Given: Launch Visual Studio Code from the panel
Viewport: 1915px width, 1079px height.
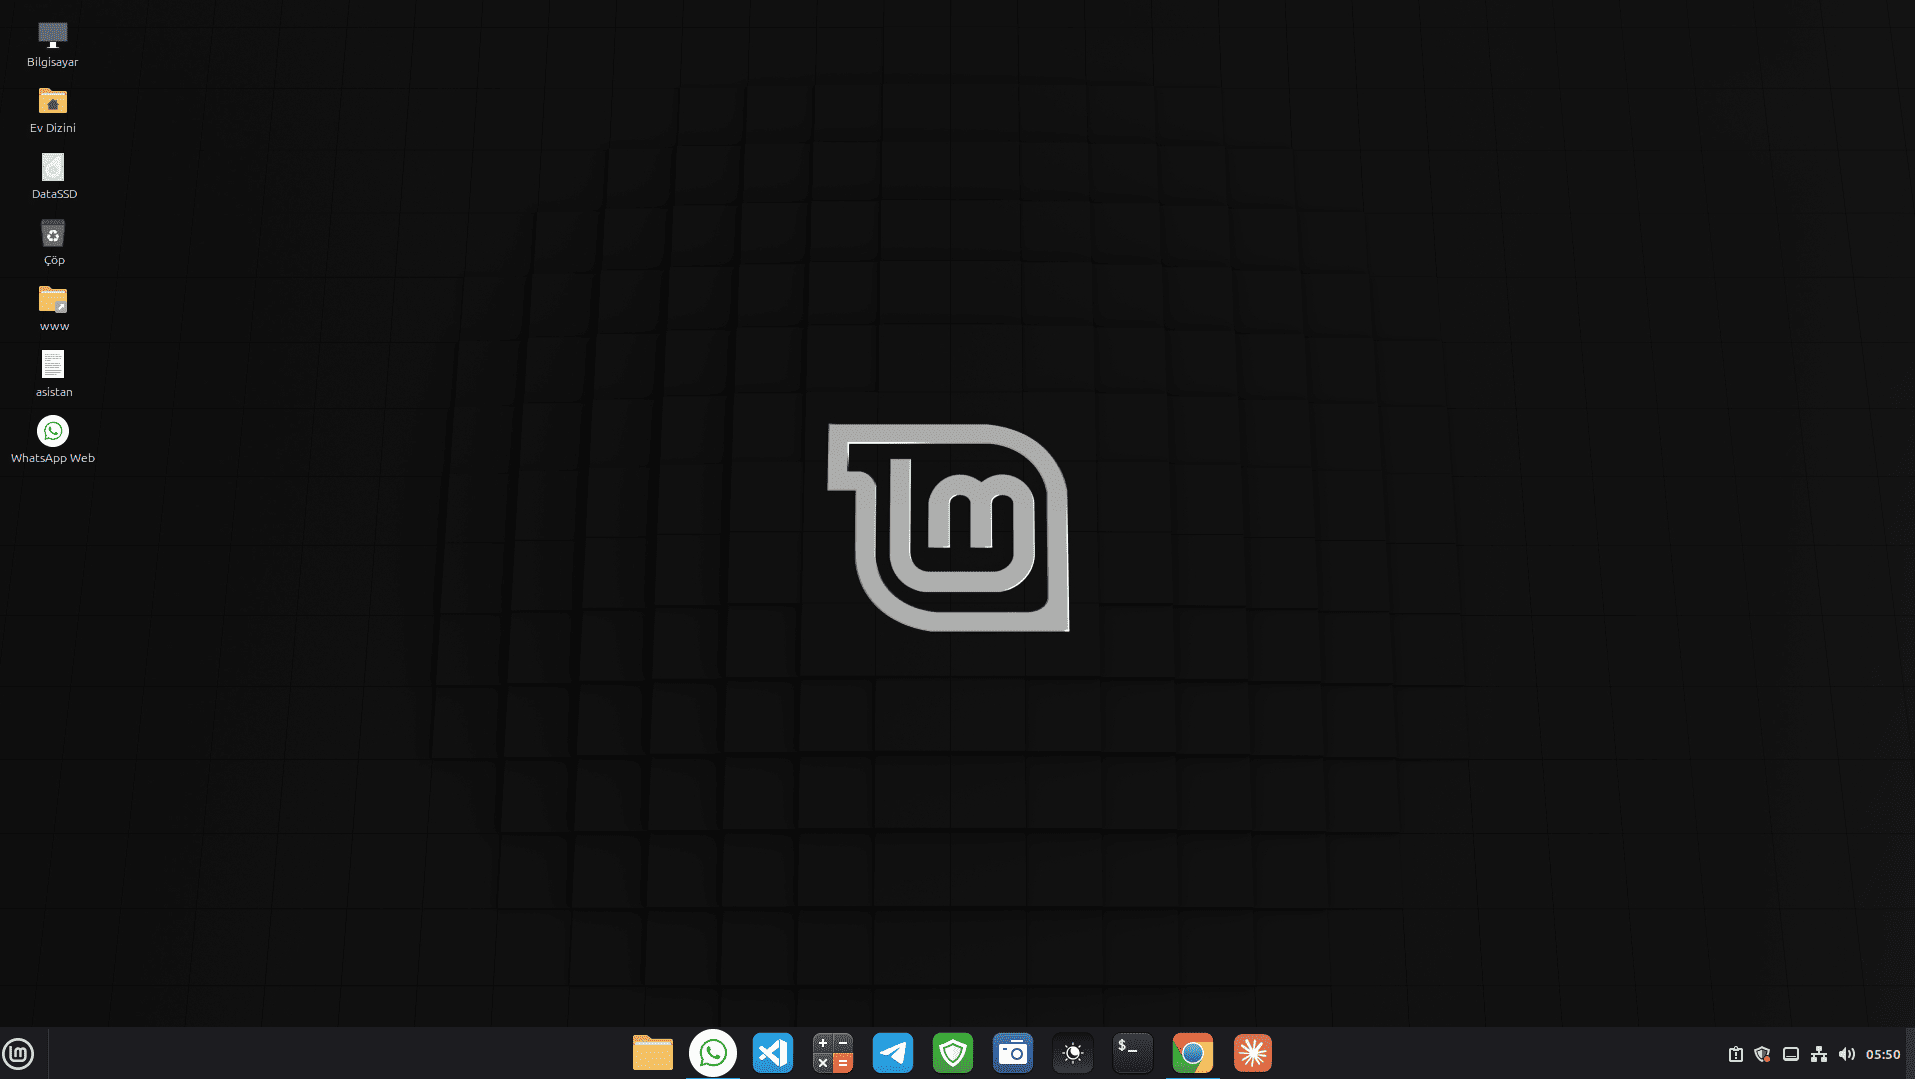Looking at the screenshot, I should (773, 1053).
